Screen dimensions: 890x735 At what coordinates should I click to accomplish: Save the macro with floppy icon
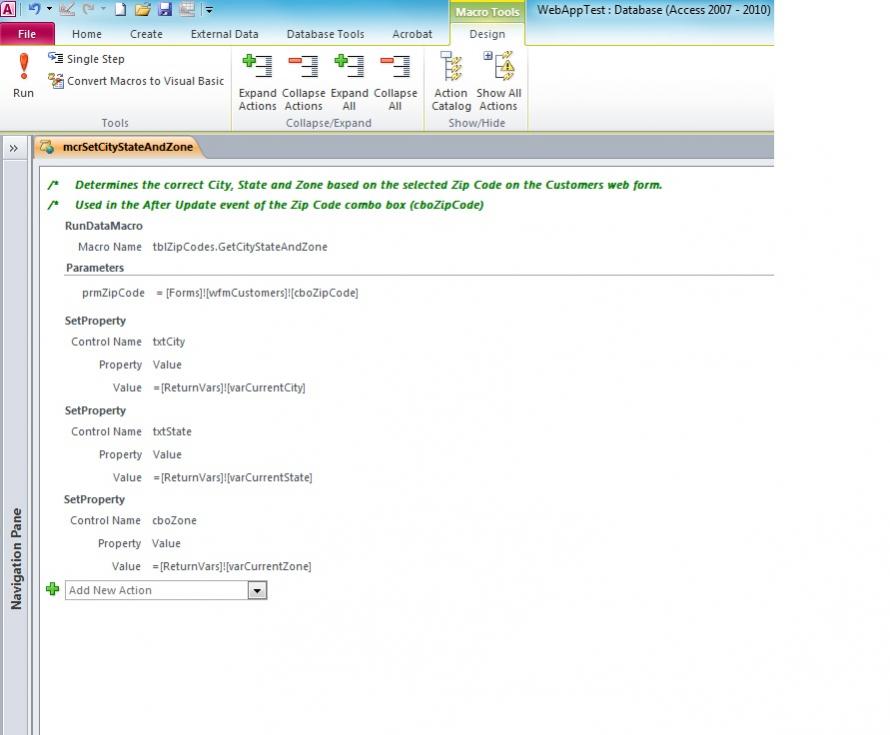pos(165,9)
